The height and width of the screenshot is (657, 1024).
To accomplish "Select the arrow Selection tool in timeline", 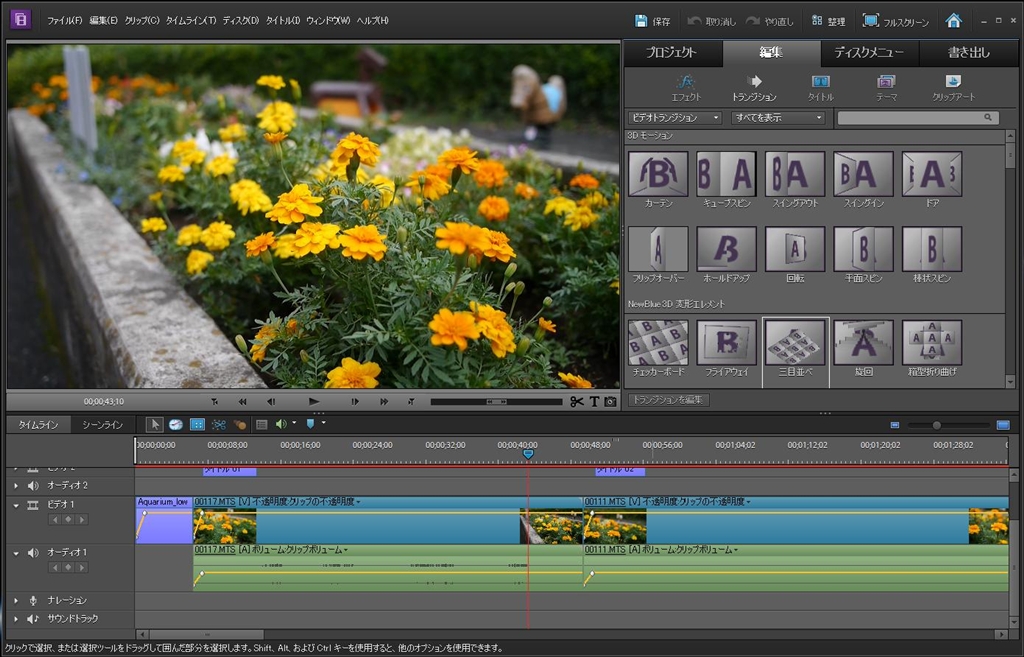I will pos(155,425).
